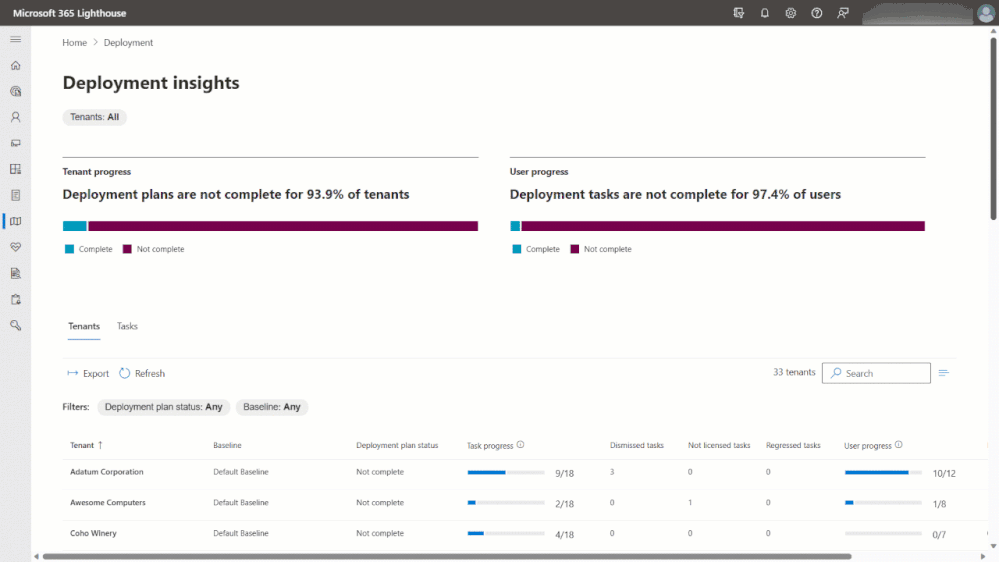The height and width of the screenshot is (562, 999).
Task: Click the Home breadcrumb link
Action: tap(74, 43)
